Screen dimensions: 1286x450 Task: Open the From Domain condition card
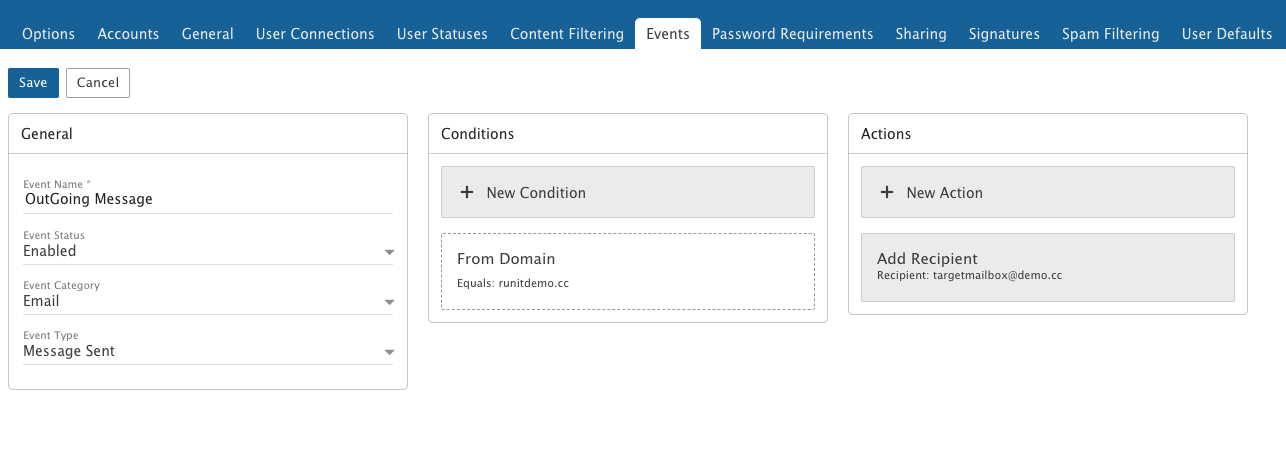(628, 271)
